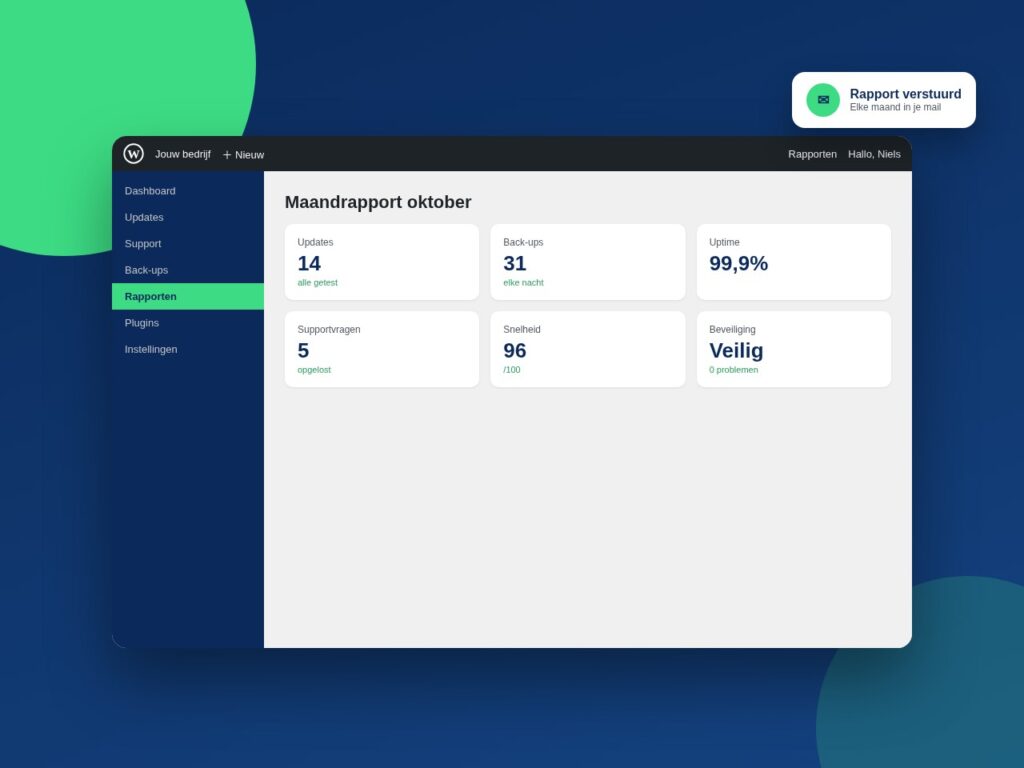Viewport: 1024px width, 768px height.
Task: Click the plus icon beside Nieuw
Action: pyautogui.click(x=227, y=155)
